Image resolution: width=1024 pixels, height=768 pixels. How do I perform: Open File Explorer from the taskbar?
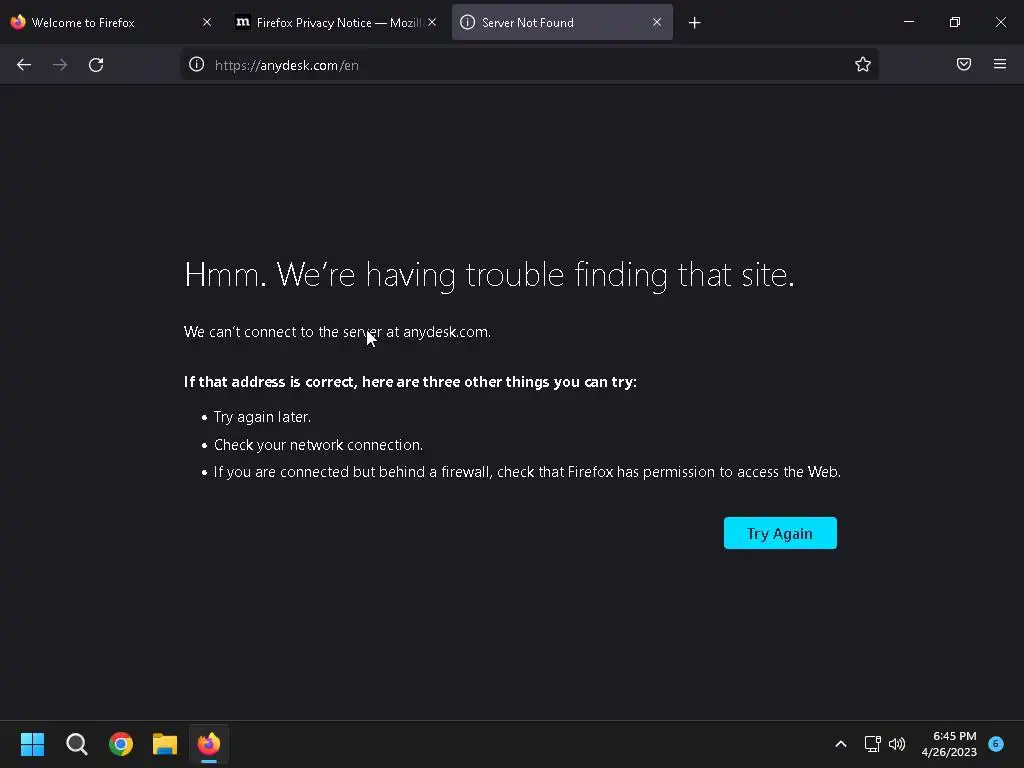pos(165,744)
